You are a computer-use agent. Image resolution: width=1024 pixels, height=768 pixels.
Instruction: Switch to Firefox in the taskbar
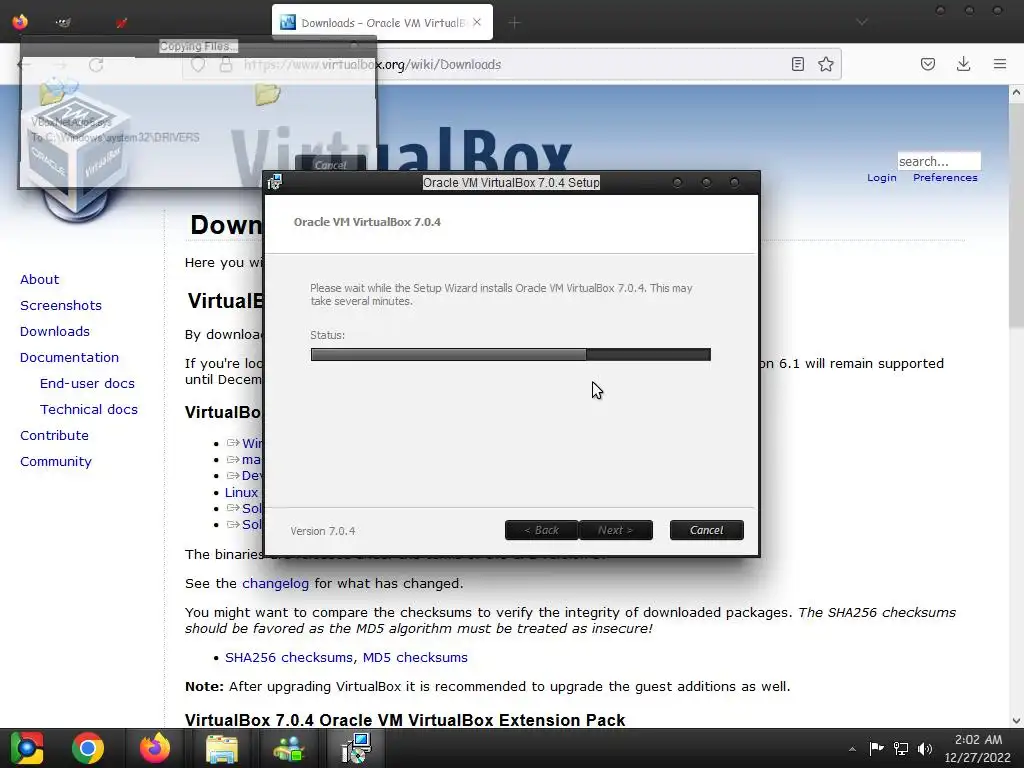[155, 748]
